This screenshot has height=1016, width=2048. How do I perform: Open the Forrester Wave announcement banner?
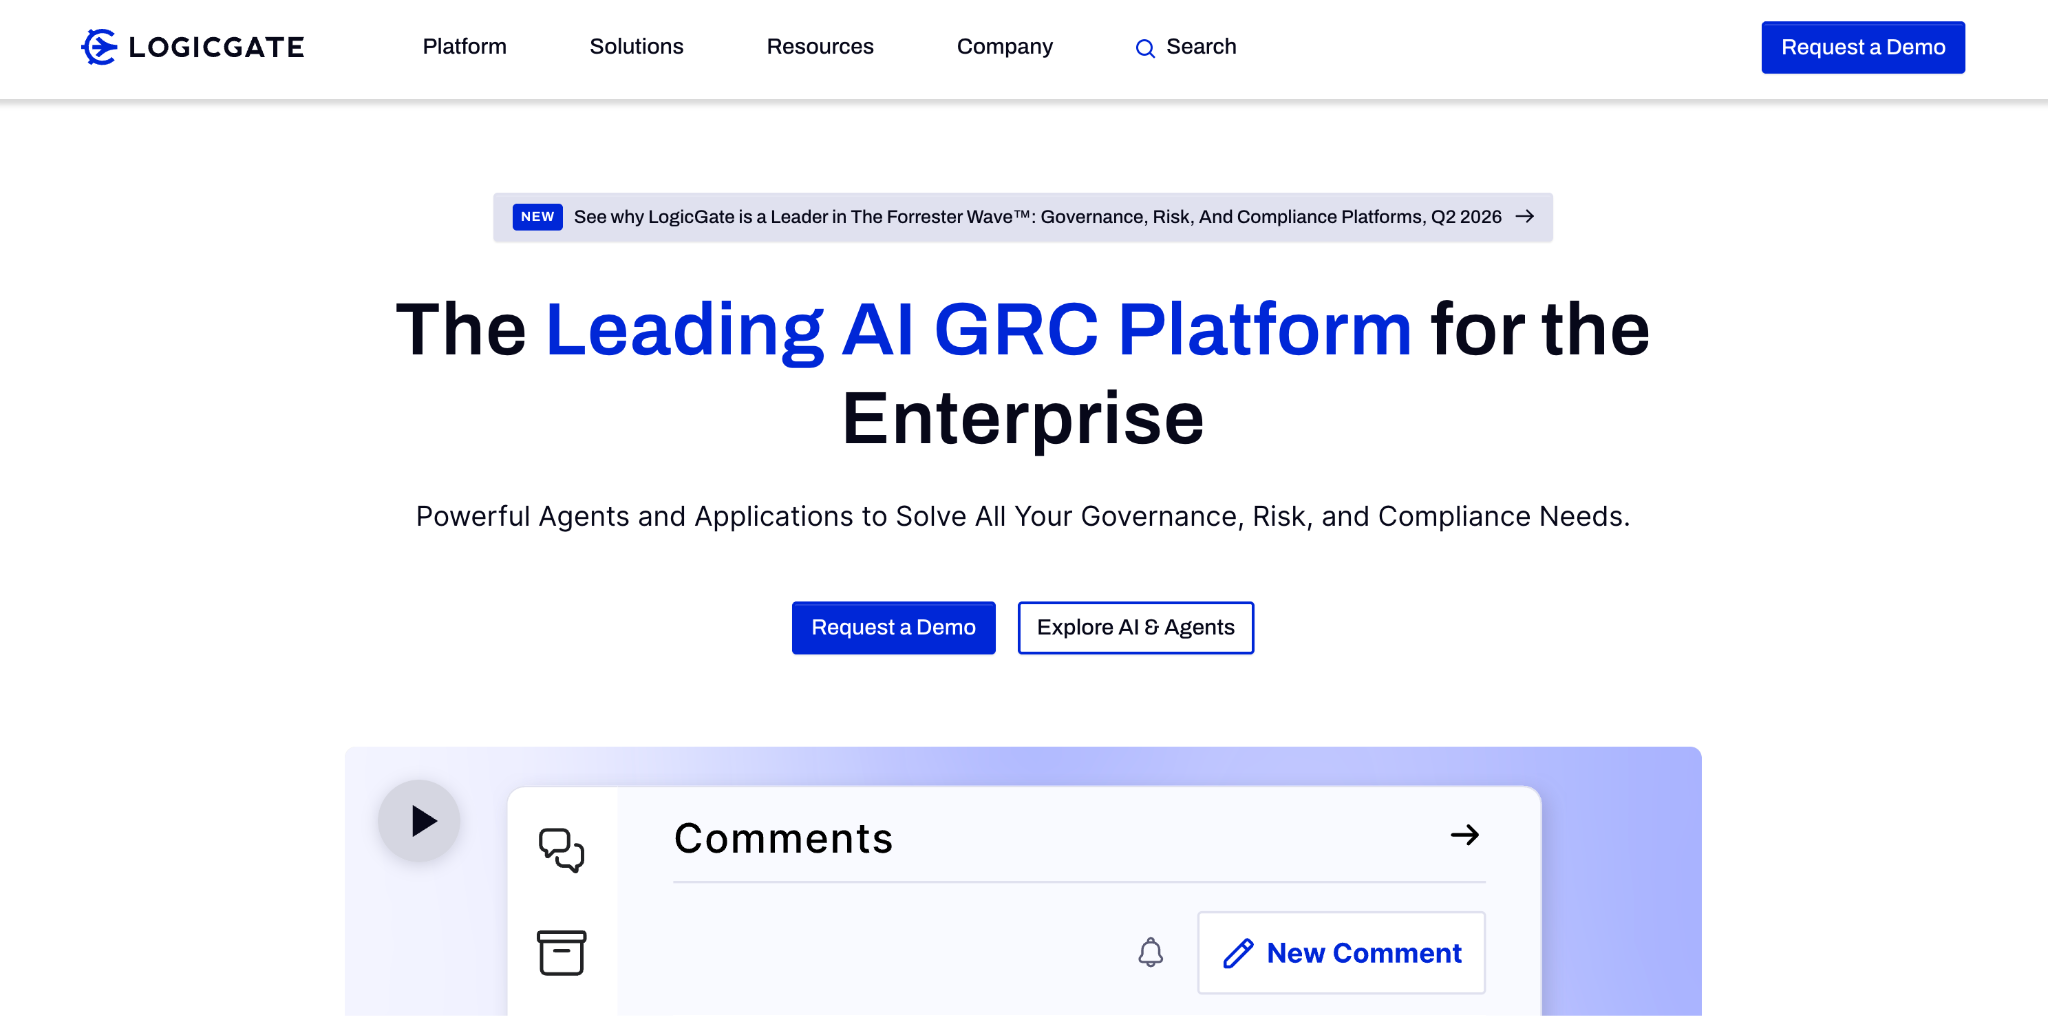pos(1022,217)
